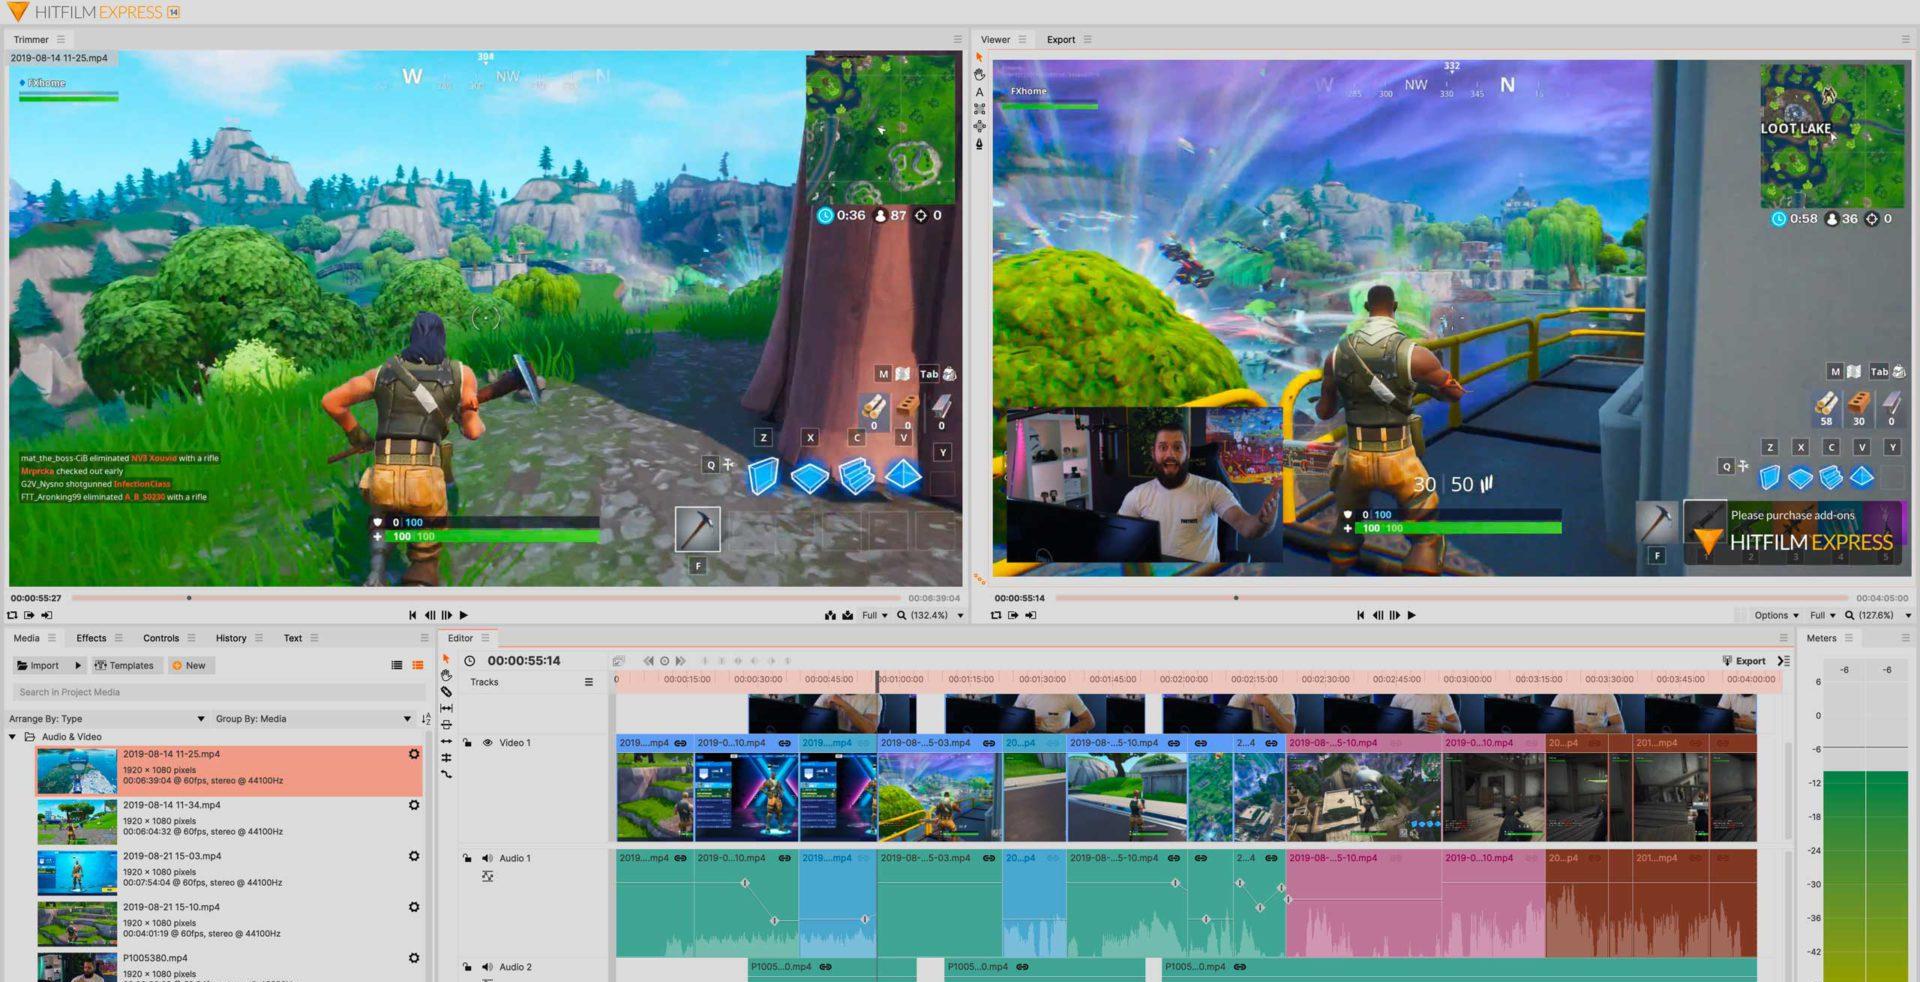The height and width of the screenshot is (982, 1920).
Task: Select the Slip tool in Editor toolbar
Action: tap(446, 708)
